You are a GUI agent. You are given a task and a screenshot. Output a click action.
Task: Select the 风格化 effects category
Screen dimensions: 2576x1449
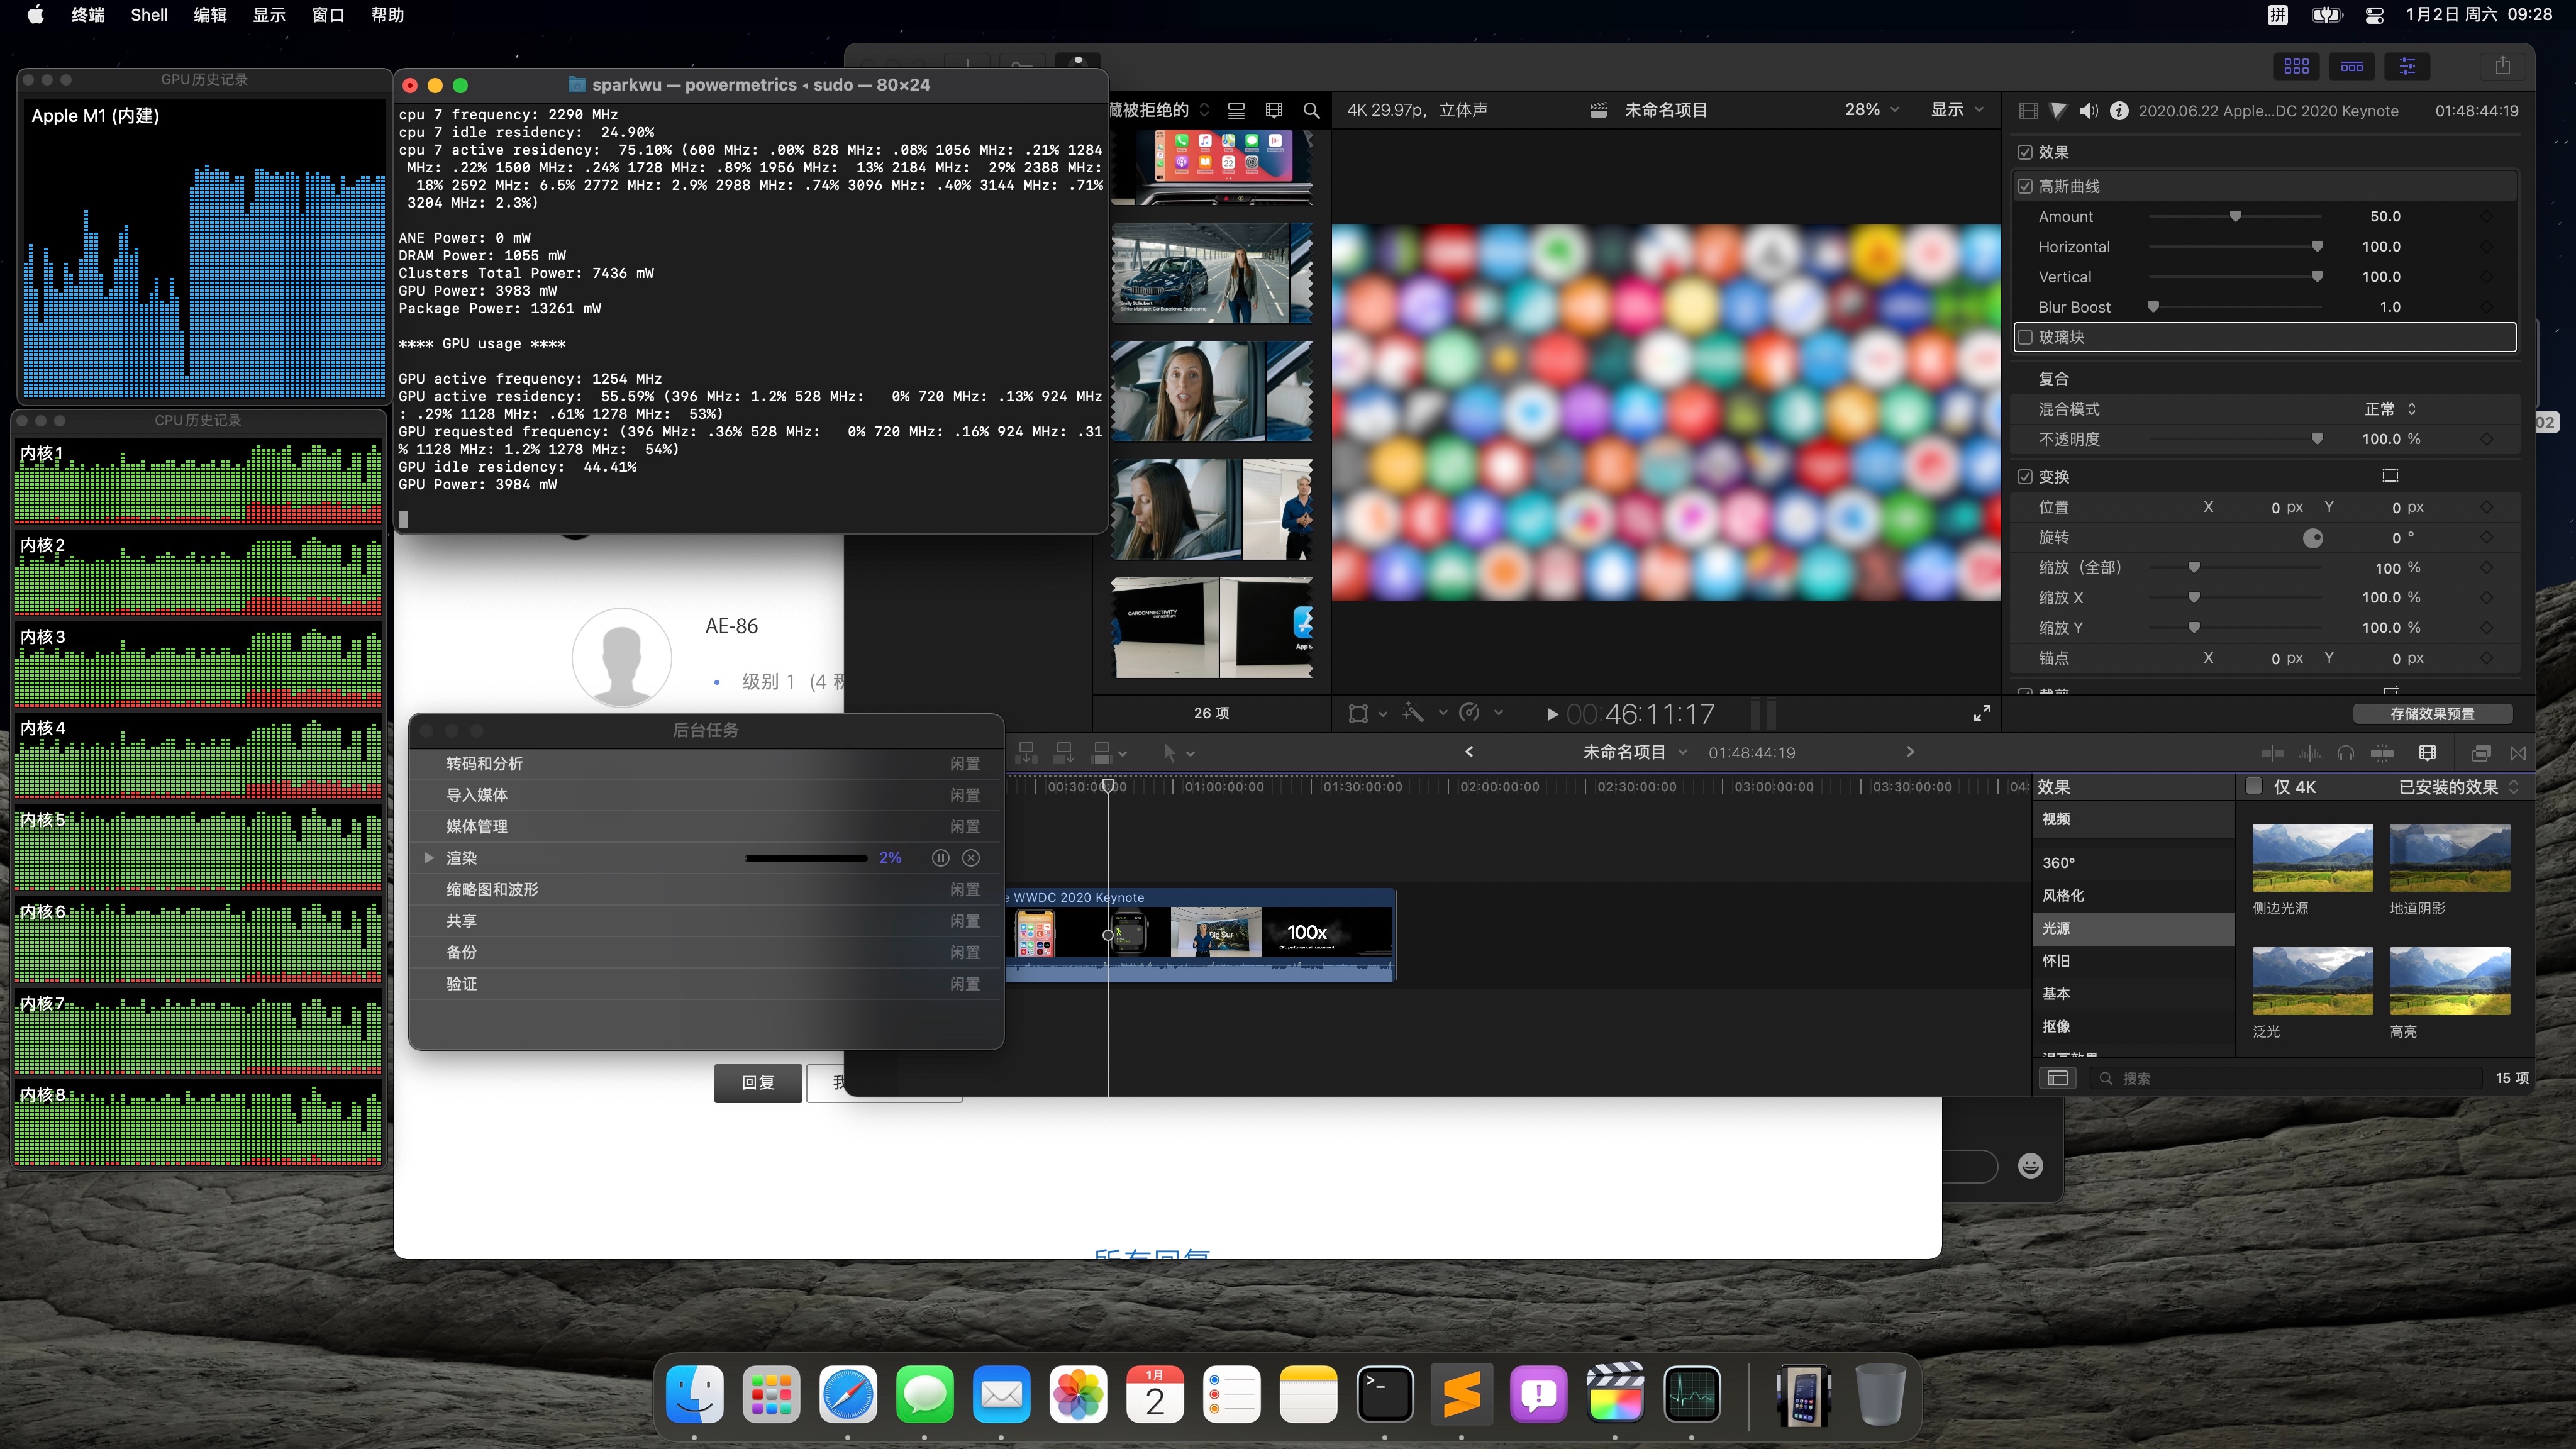(x=2063, y=895)
